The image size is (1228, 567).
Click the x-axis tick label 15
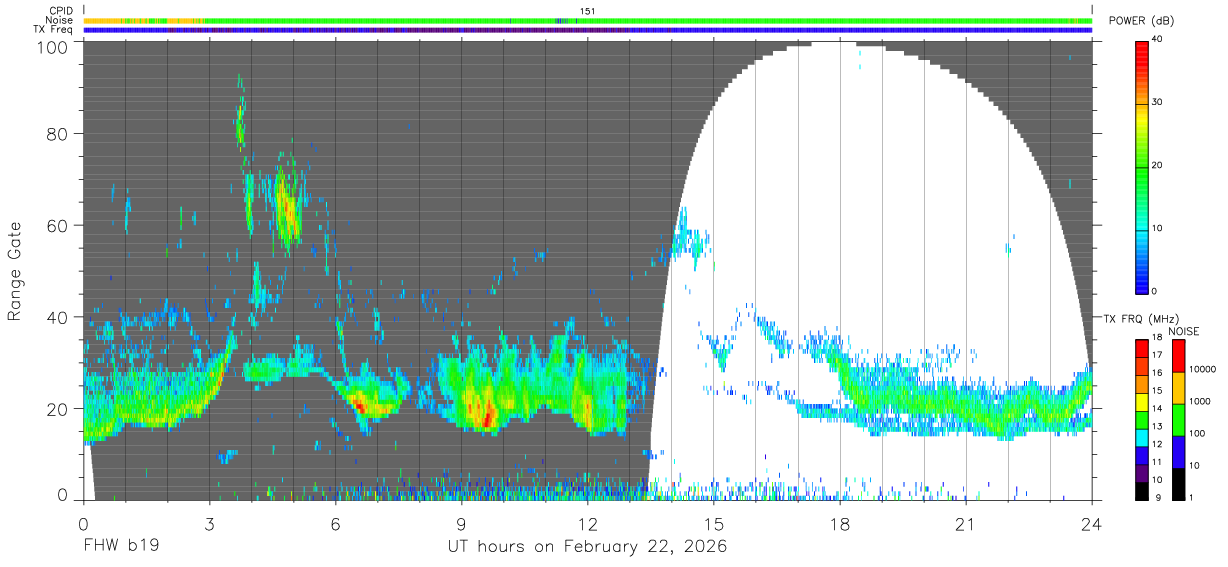click(714, 524)
